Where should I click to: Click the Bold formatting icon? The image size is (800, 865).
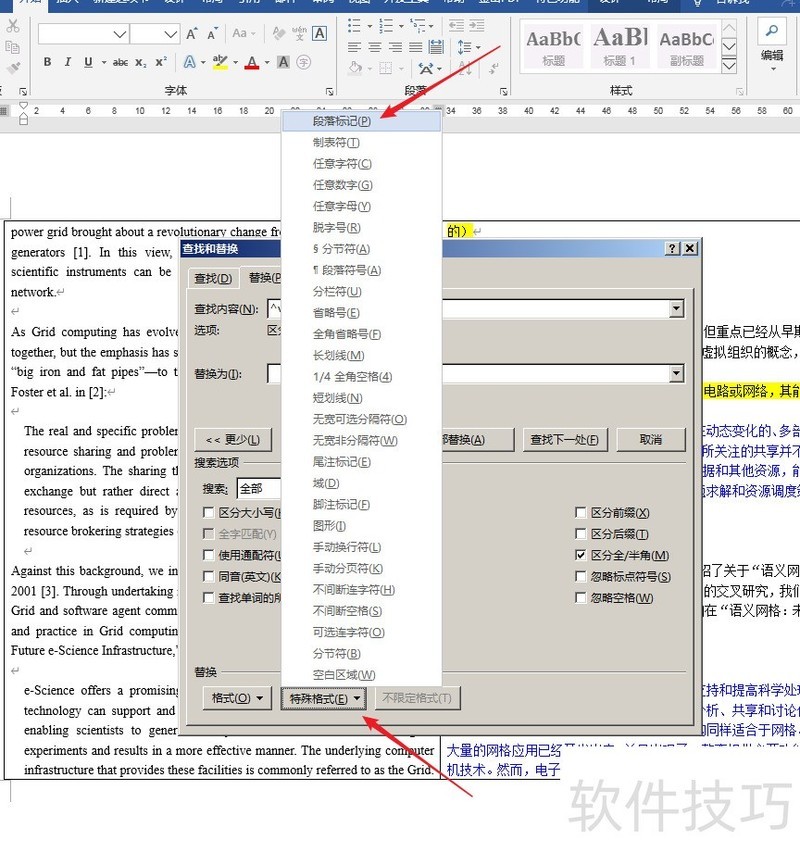47,62
